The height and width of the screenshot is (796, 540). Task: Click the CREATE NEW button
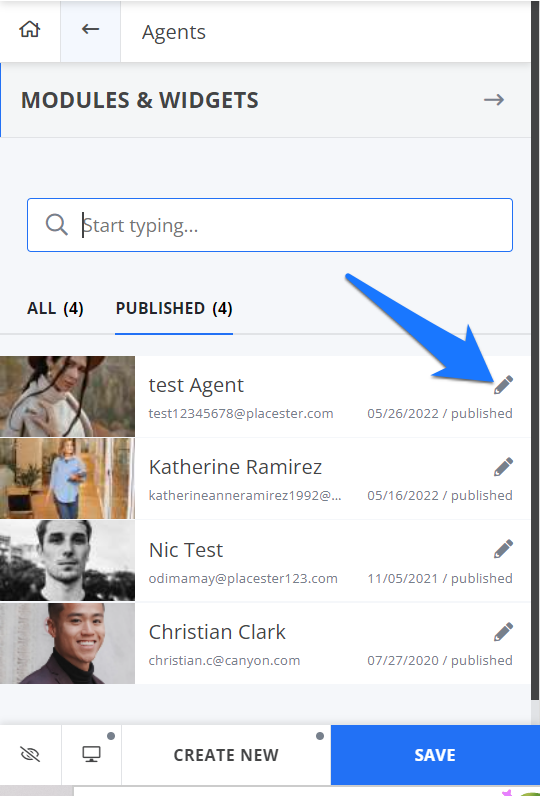coord(226,755)
